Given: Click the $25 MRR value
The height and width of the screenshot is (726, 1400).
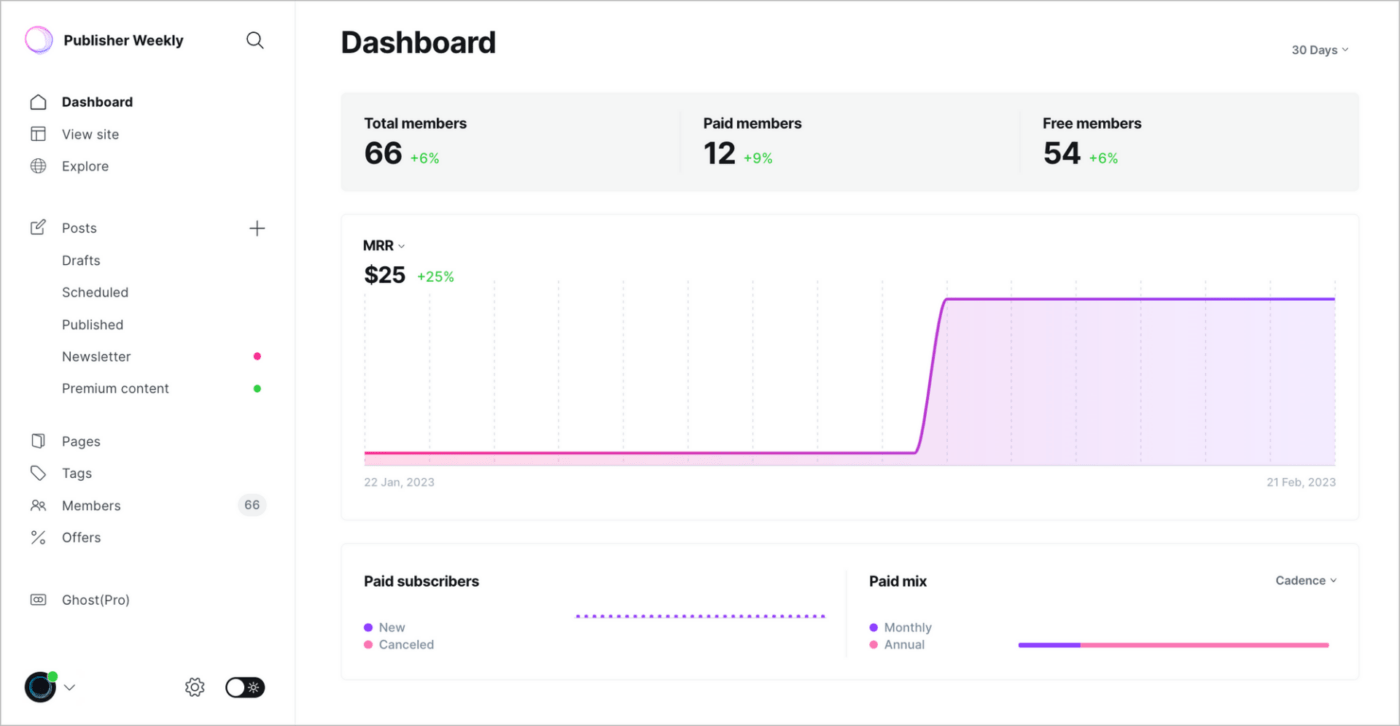Looking at the screenshot, I should (385, 275).
